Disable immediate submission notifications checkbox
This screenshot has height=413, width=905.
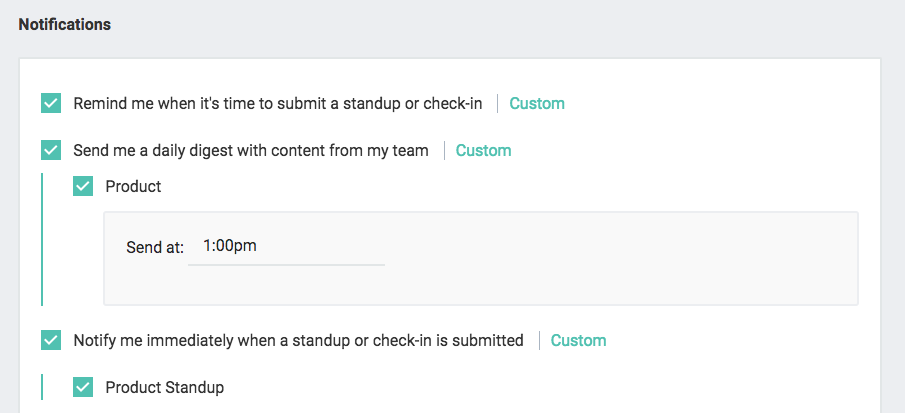pyautogui.click(x=51, y=340)
